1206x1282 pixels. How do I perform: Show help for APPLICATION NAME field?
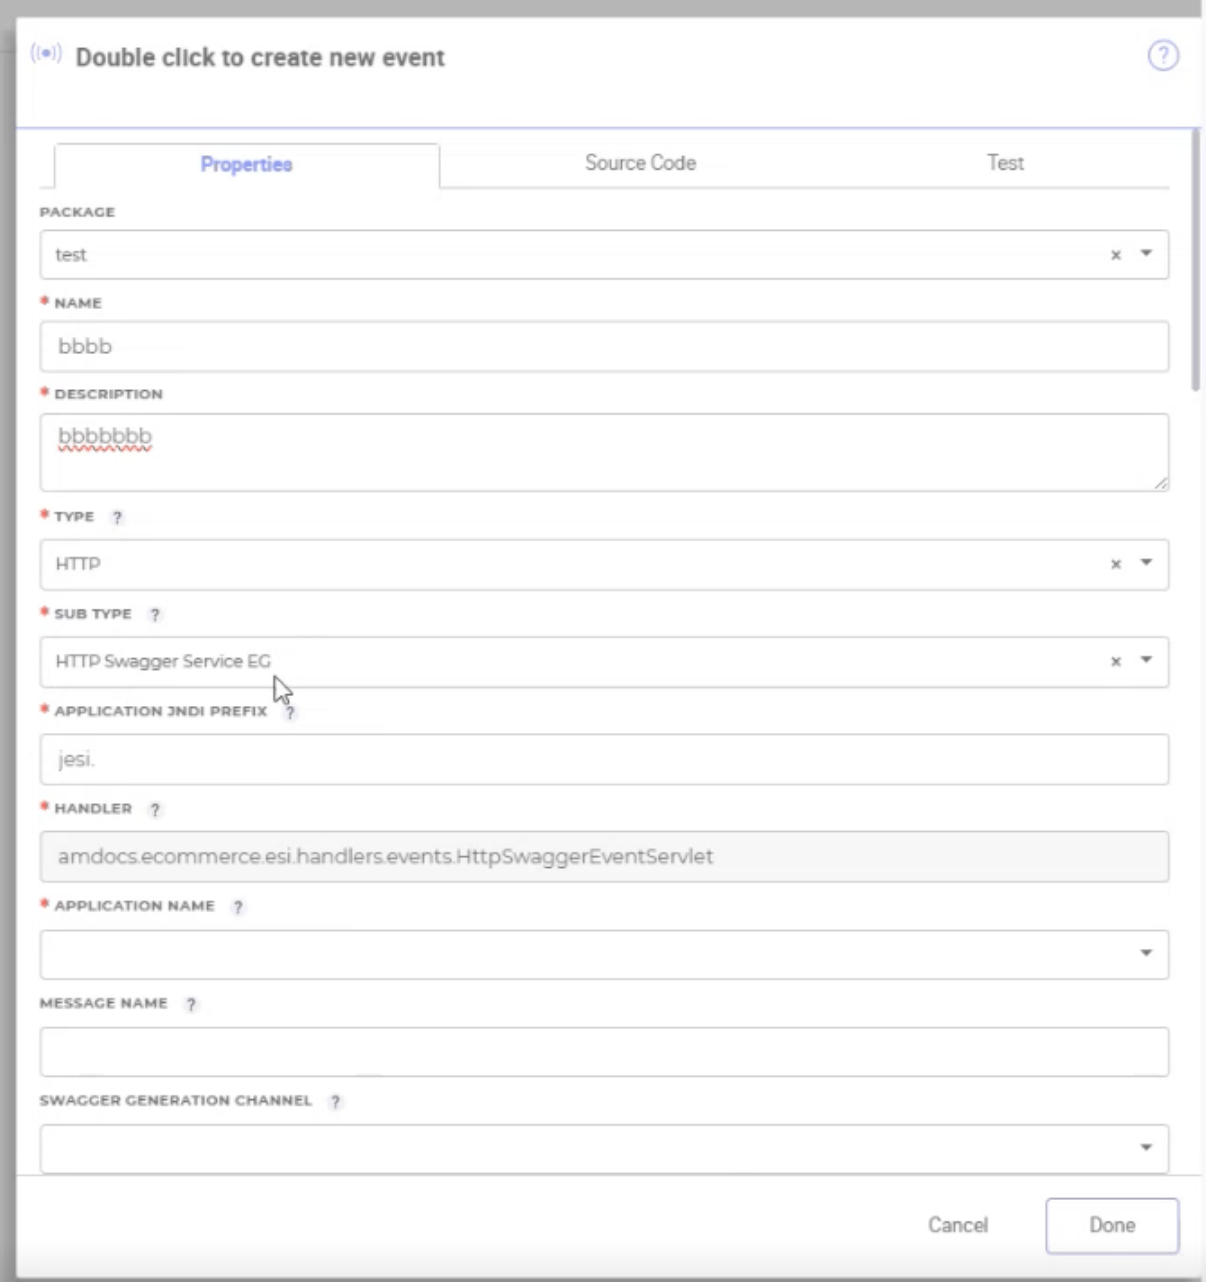coord(238,907)
